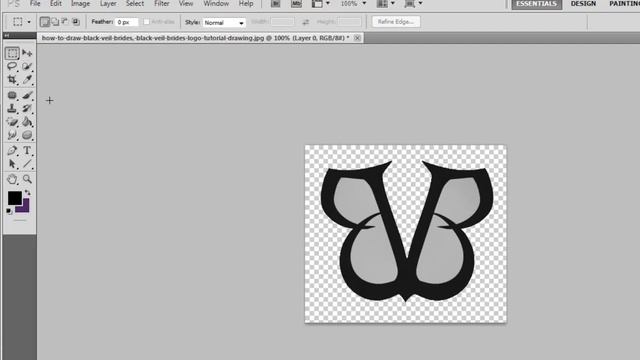Open the Arrange Documents dropdown
The image size is (640, 360).
click(386, 4)
